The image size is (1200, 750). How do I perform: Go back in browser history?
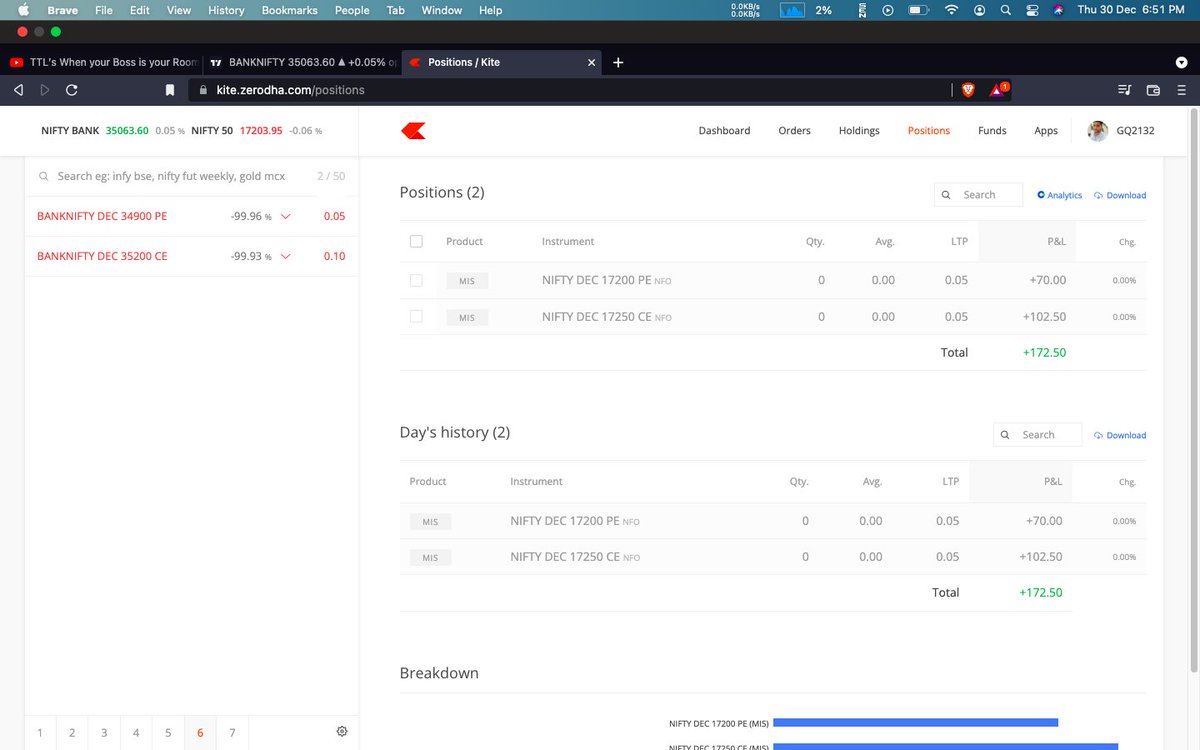pyautogui.click(x=18, y=90)
